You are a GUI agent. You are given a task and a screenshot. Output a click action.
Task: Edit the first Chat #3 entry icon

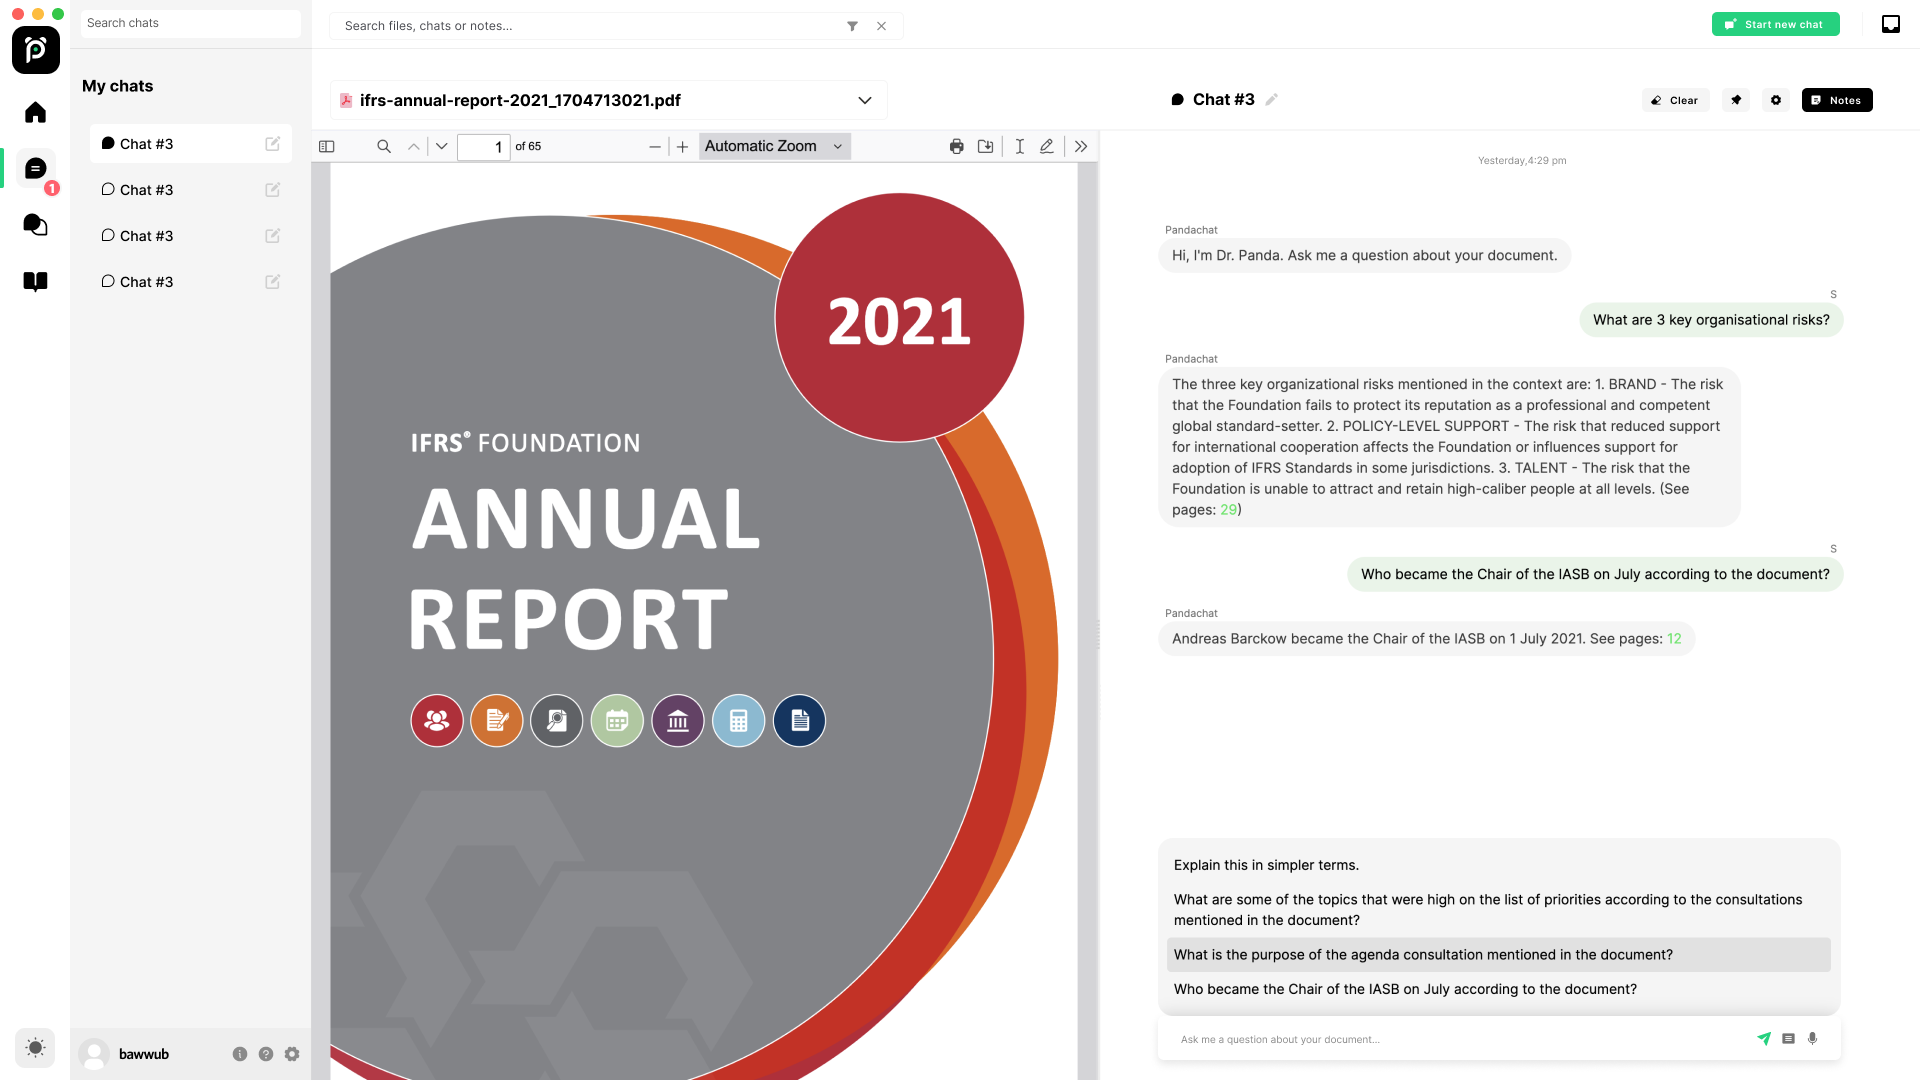(x=272, y=144)
